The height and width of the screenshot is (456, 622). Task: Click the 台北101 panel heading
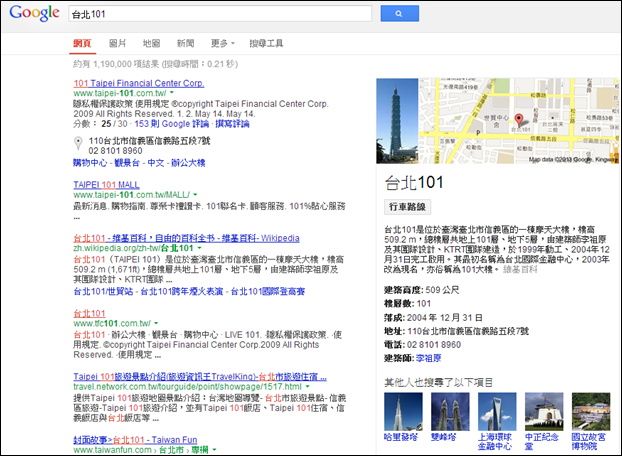coord(414,183)
